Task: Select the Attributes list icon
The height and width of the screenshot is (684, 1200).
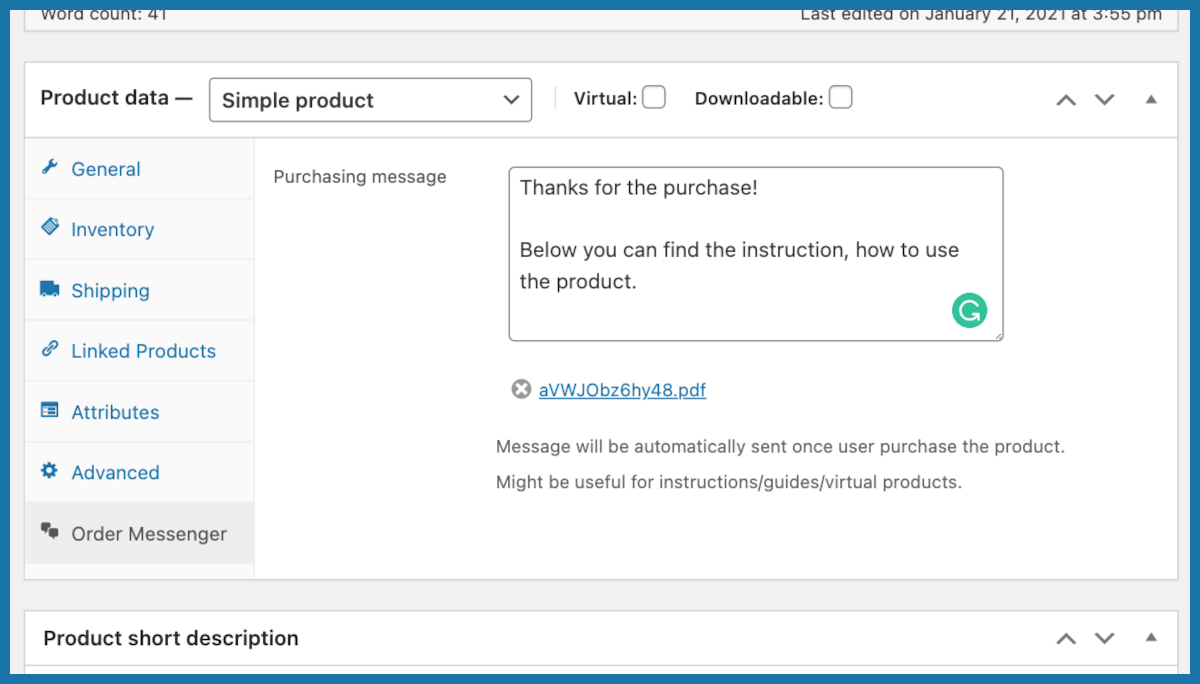Action: [51, 411]
